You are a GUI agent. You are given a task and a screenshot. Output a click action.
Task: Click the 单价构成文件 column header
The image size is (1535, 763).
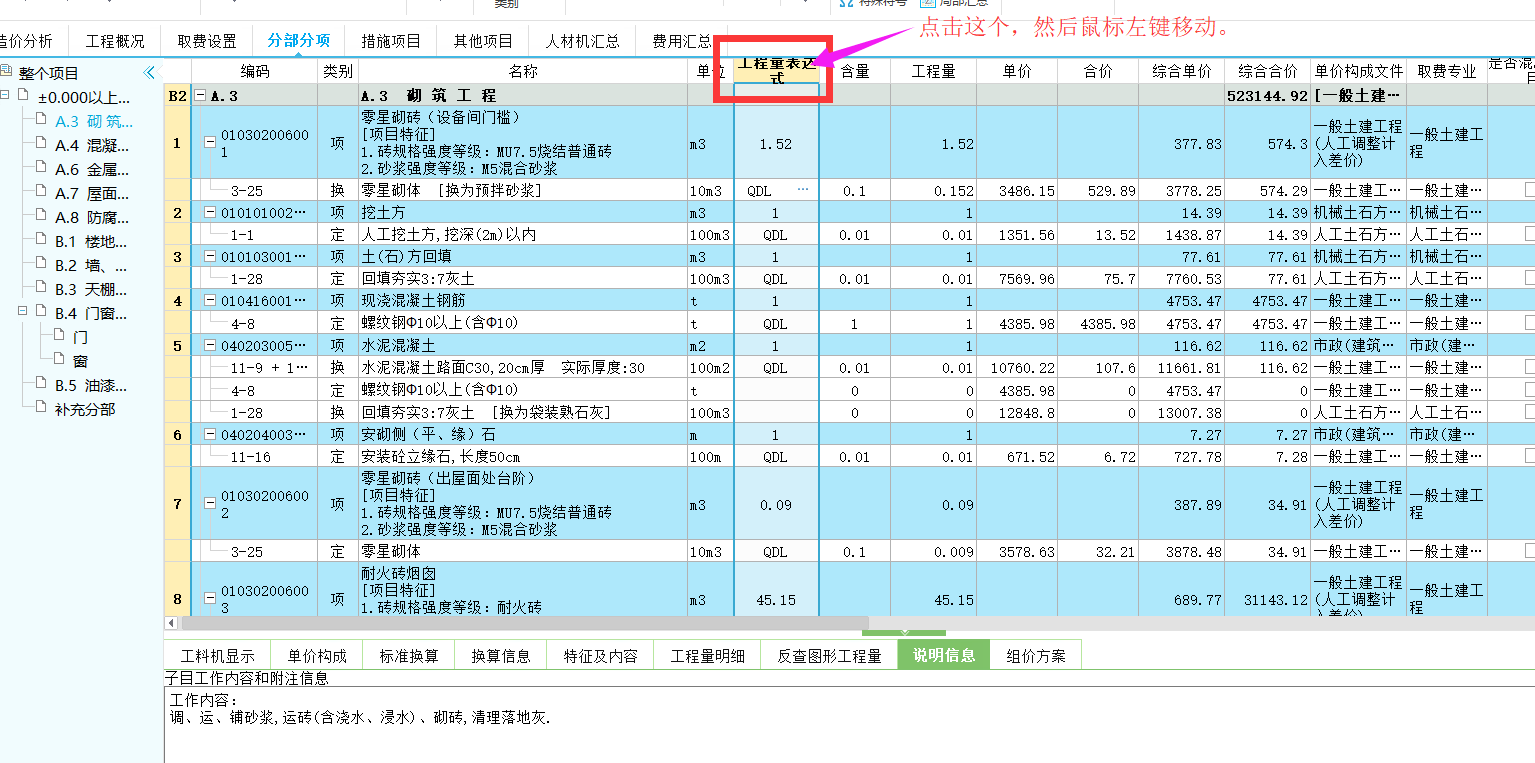pos(1358,71)
